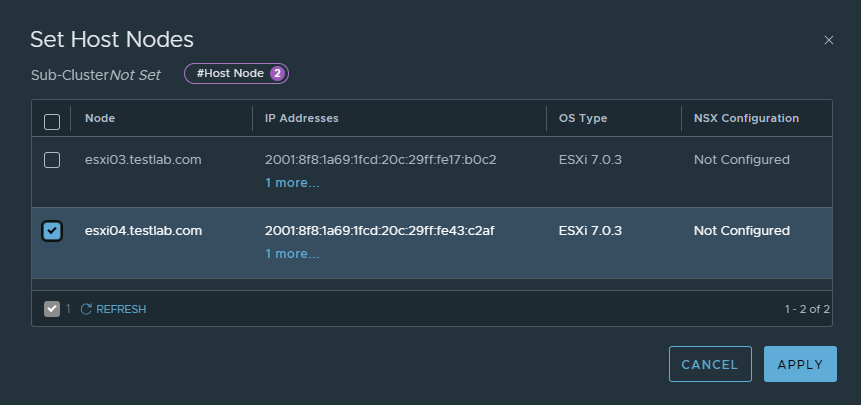Toggle the select-all header checkbox
This screenshot has height=405, width=861.
[52, 121]
